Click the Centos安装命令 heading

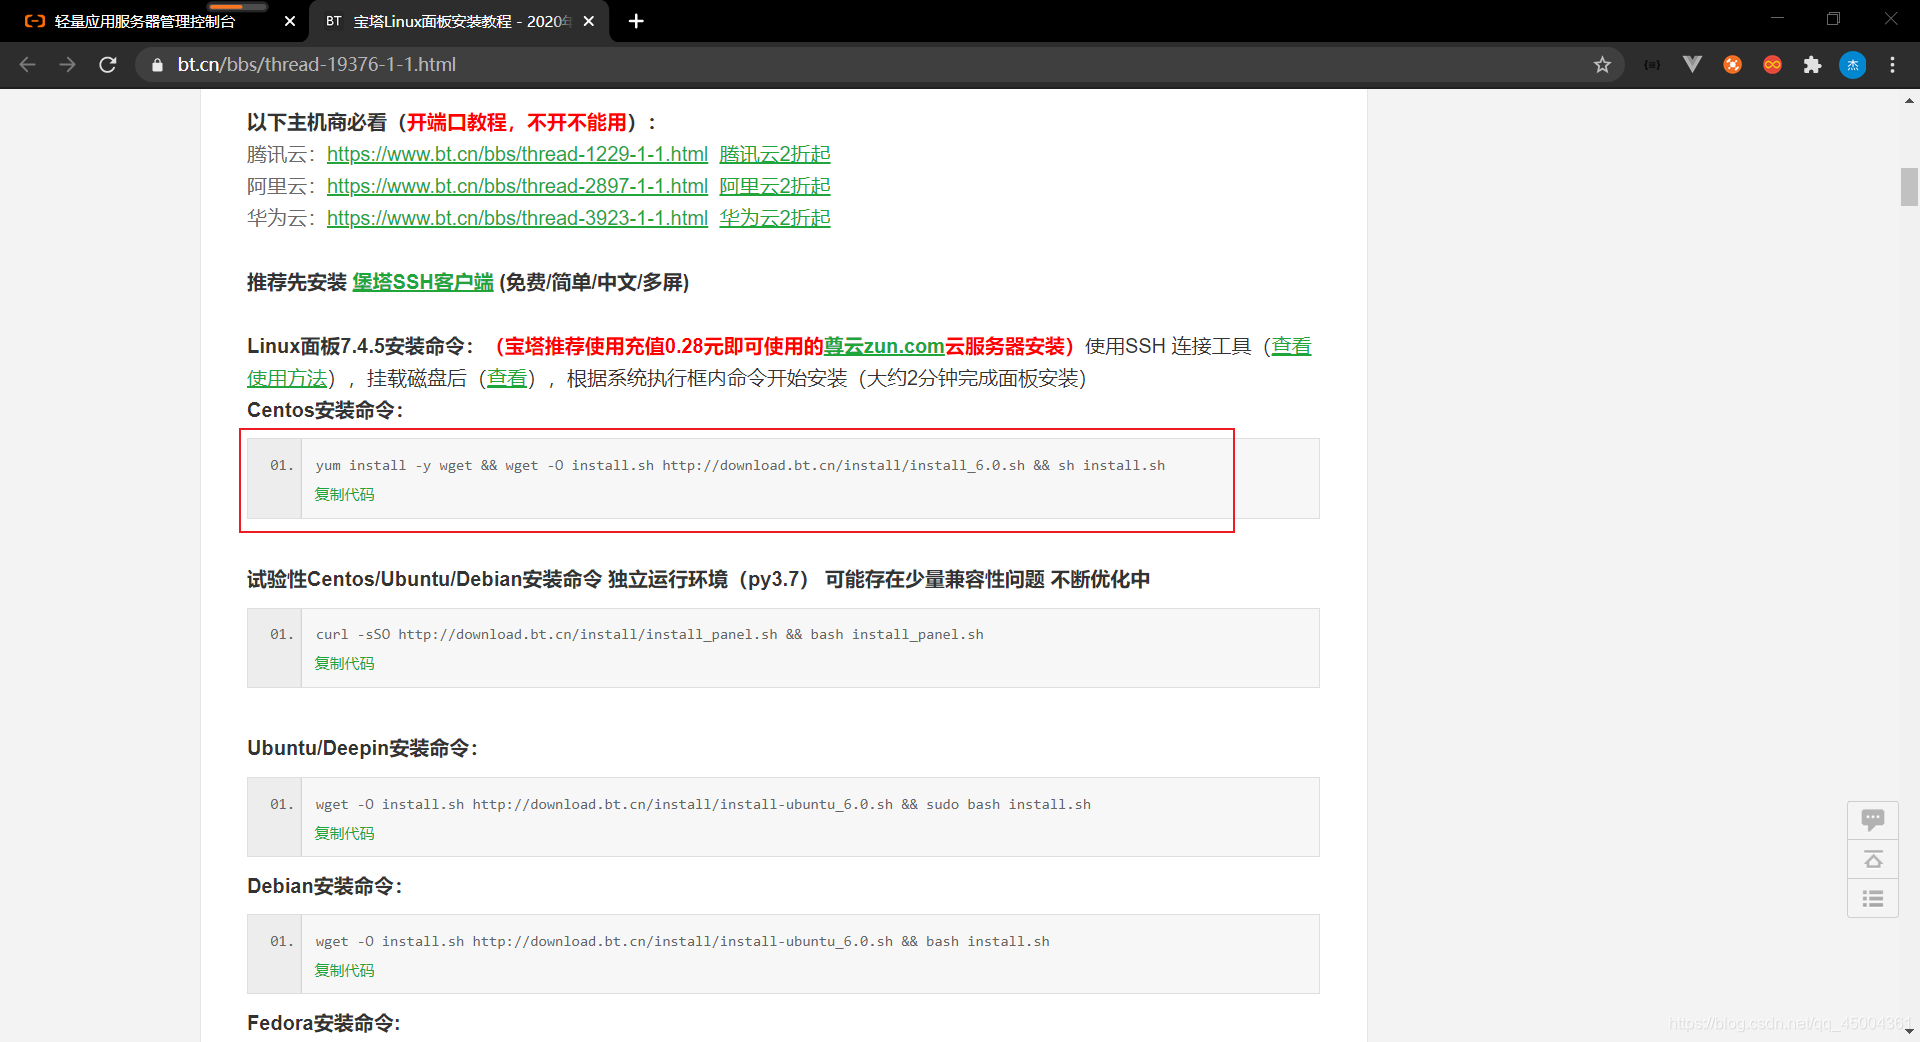325,410
